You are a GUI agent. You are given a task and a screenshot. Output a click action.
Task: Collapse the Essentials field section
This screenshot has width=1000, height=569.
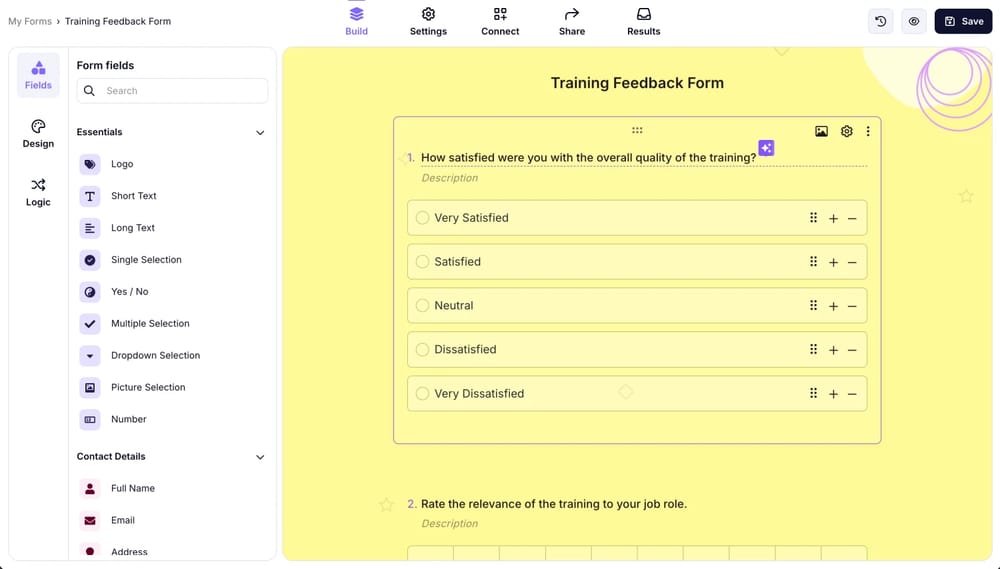(260, 132)
